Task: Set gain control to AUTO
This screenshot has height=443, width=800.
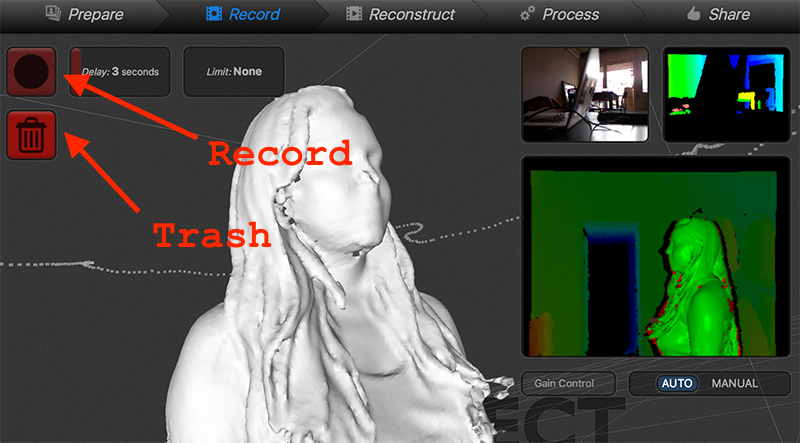Action: [677, 383]
